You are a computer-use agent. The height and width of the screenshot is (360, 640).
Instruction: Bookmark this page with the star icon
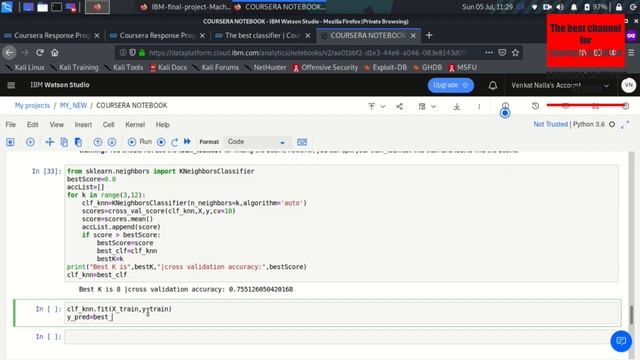coord(516,53)
